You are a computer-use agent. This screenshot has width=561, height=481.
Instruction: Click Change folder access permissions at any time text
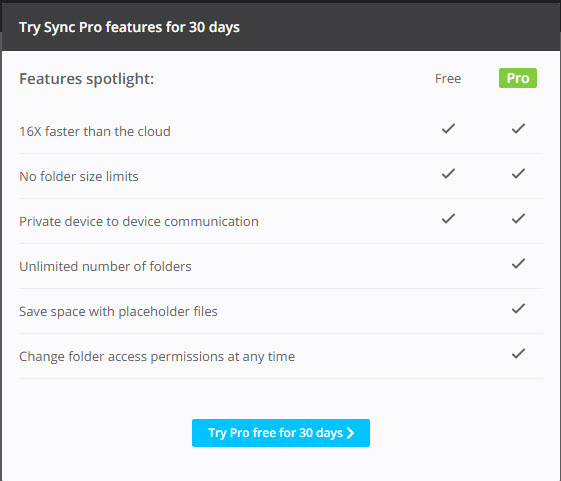point(157,357)
